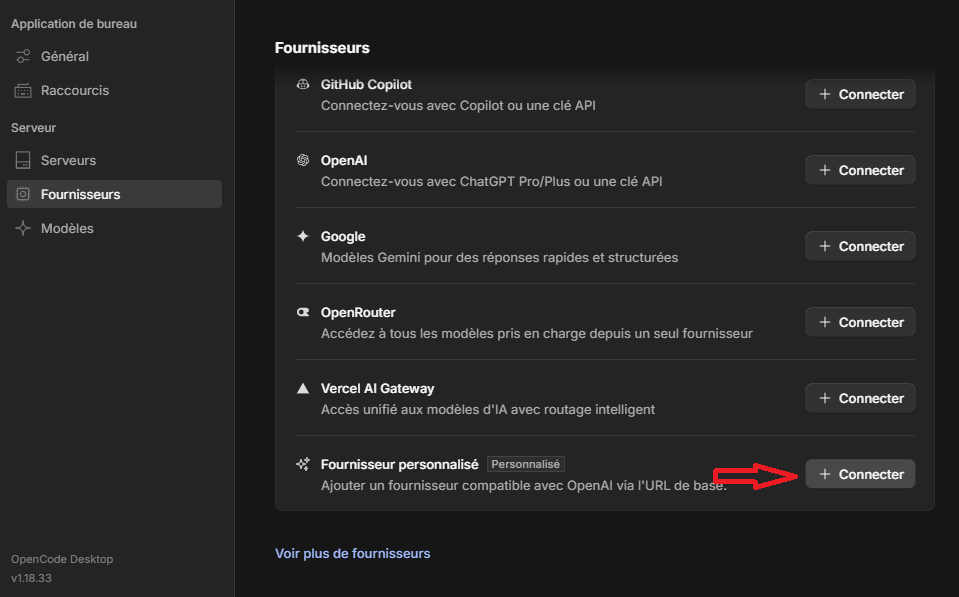
Task: Click the custom provider sparkles icon
Action: tap(303, 464)
